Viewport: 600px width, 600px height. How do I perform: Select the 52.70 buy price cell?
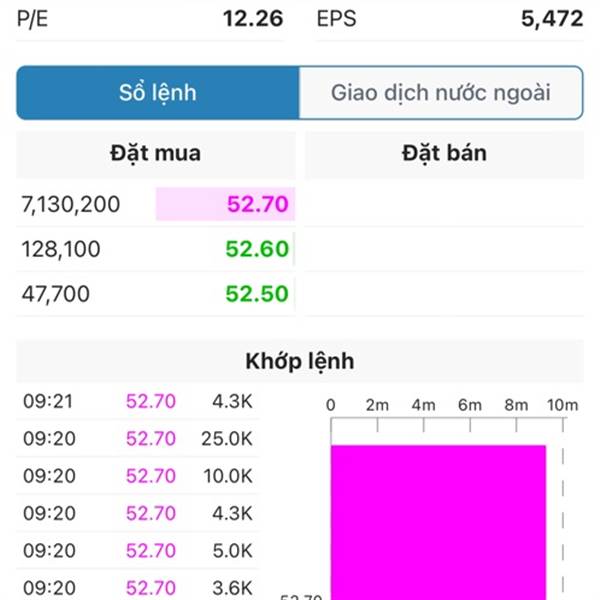click(225, 204)
